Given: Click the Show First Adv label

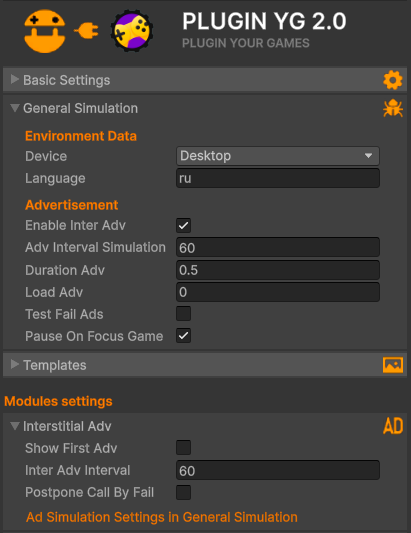Looking at the screenshot, I should coord(71,448).
